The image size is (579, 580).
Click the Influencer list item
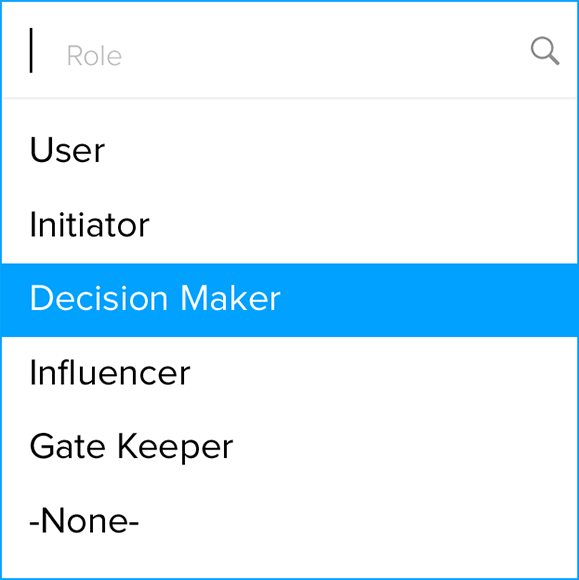pos(289,374)
